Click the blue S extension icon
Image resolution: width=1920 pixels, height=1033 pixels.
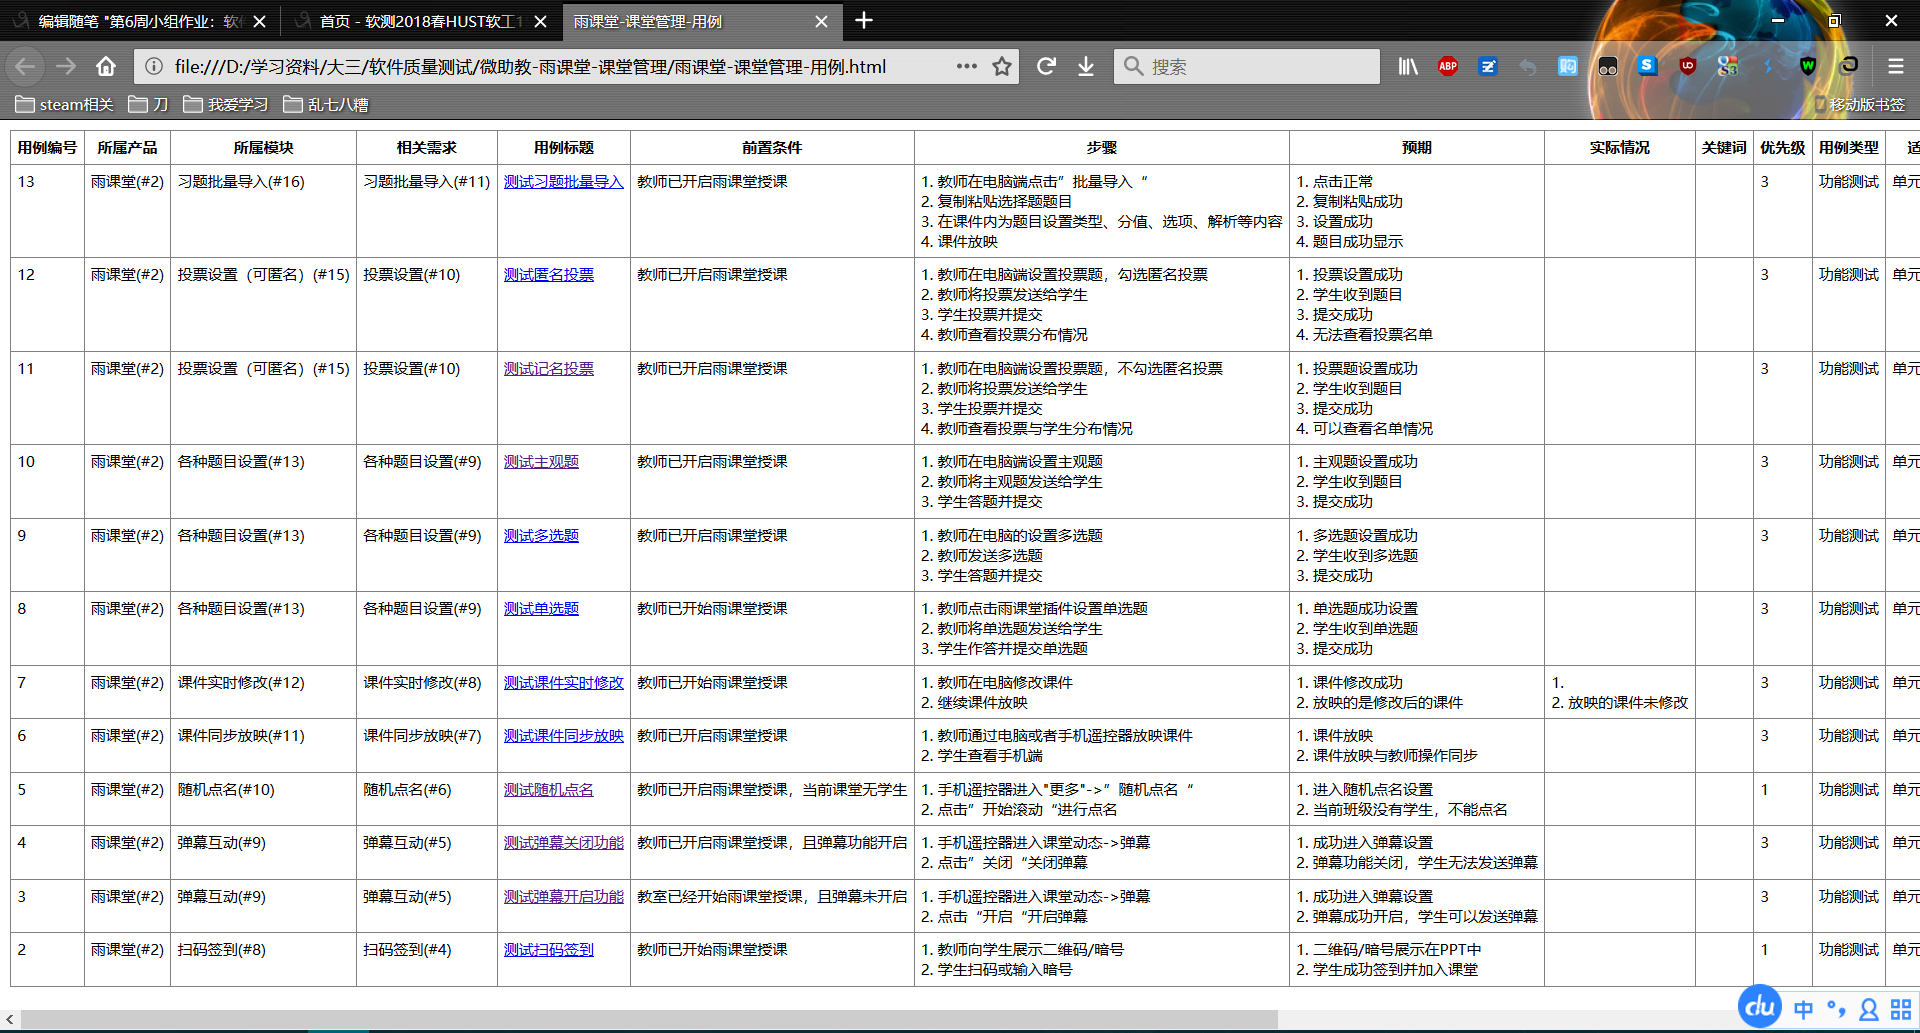tap(1648, 66)
